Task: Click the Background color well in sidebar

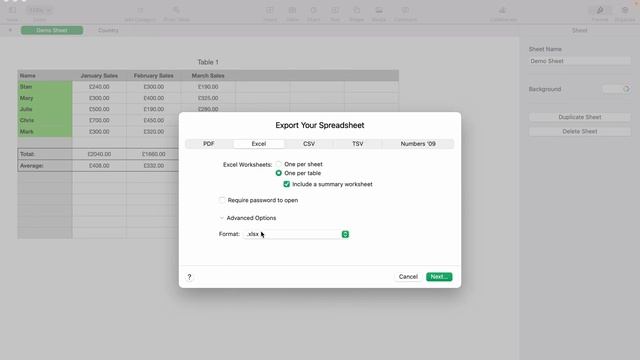Action: 617,89
